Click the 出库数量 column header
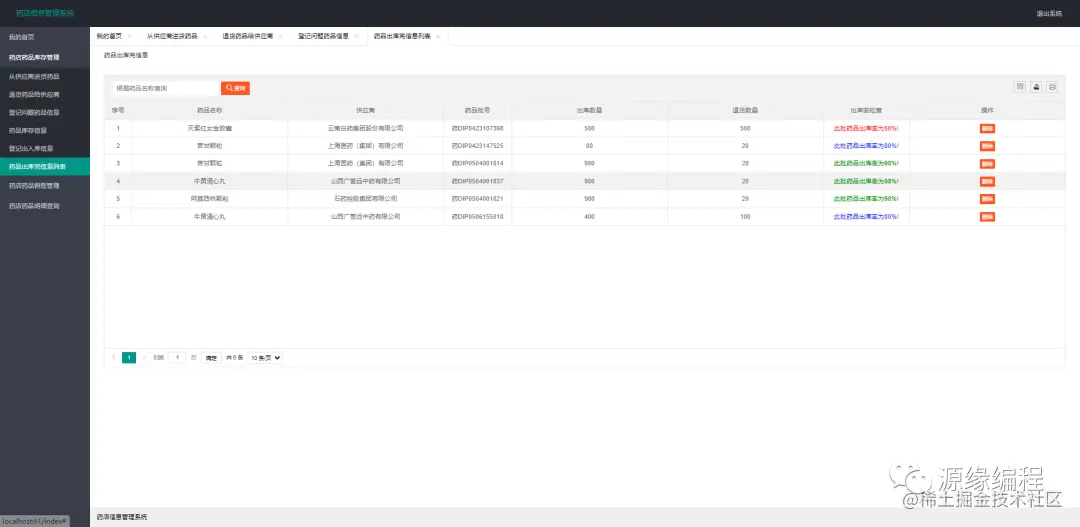This screenshot has height=527, width=1080. (589, 110)
